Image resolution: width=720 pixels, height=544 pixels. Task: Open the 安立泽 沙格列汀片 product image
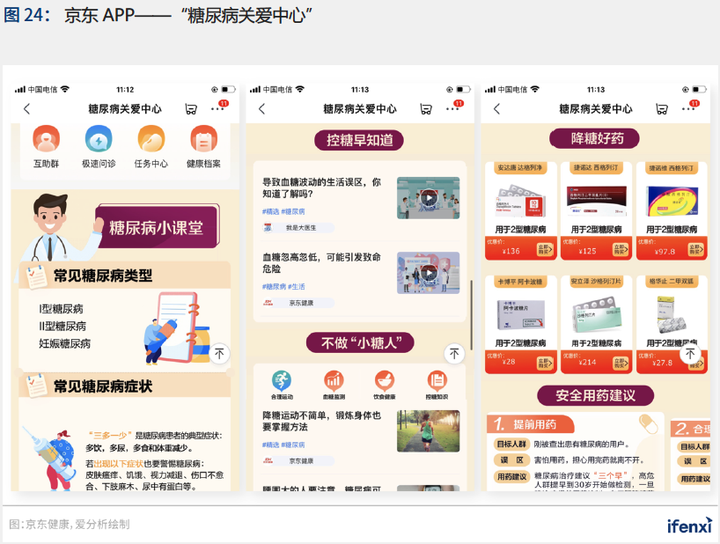596,314
